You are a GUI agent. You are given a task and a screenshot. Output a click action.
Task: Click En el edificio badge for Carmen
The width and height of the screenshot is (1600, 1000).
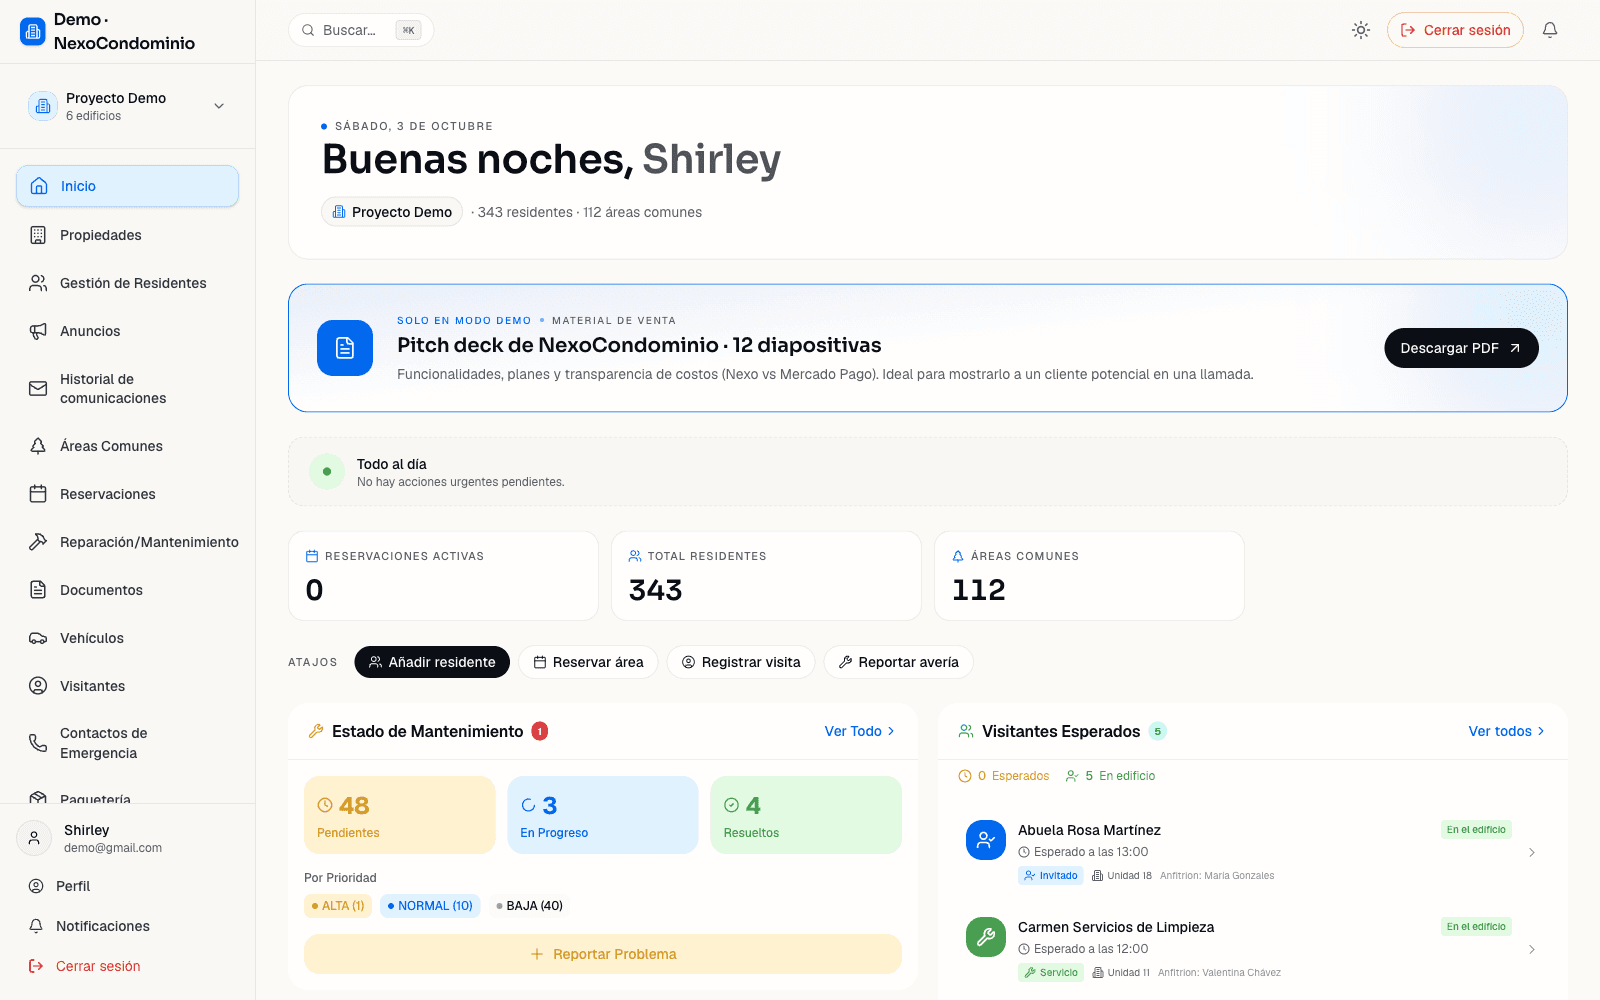(x=1476, y=927)
